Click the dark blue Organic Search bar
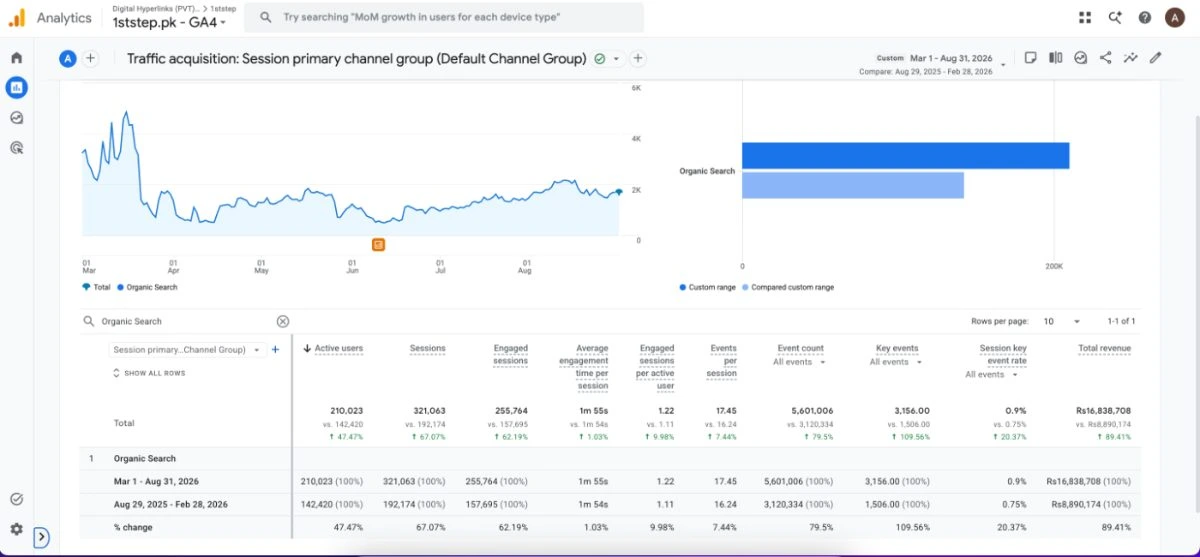Image resolution: width=1200 pixels, height=557 pixels. coord(906,155)
